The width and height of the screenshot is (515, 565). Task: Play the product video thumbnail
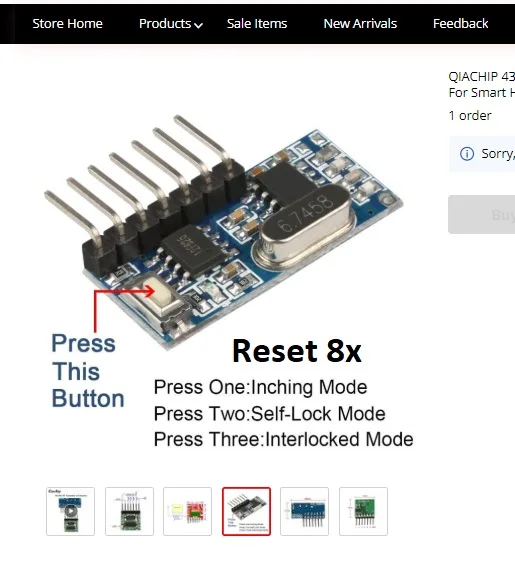click(x=71, y=511)
